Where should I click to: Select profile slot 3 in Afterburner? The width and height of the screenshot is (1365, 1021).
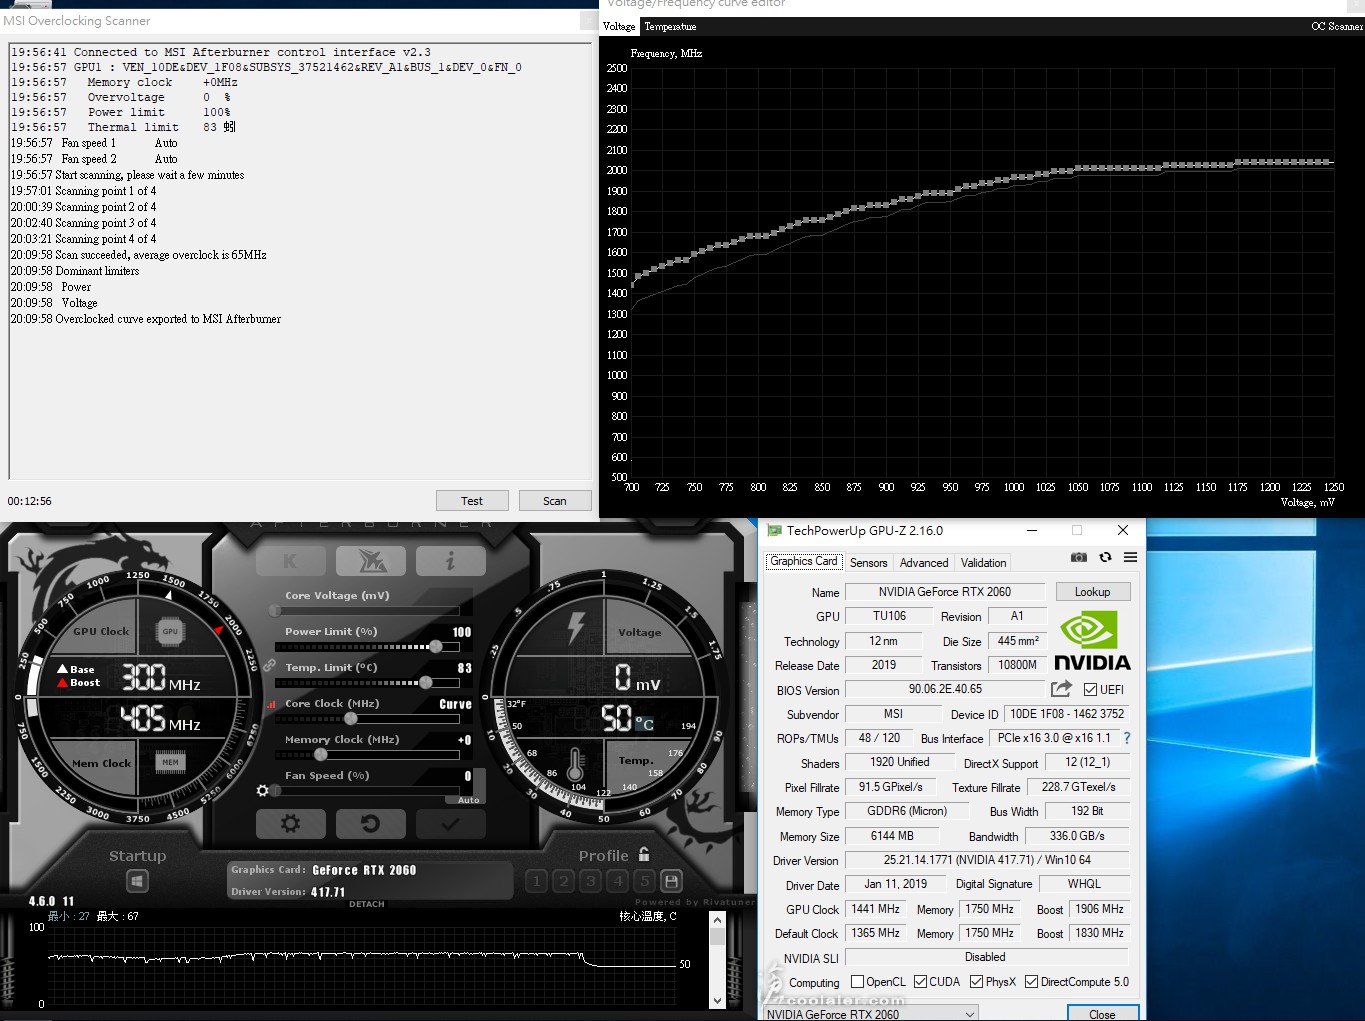(x=591, y=881)
